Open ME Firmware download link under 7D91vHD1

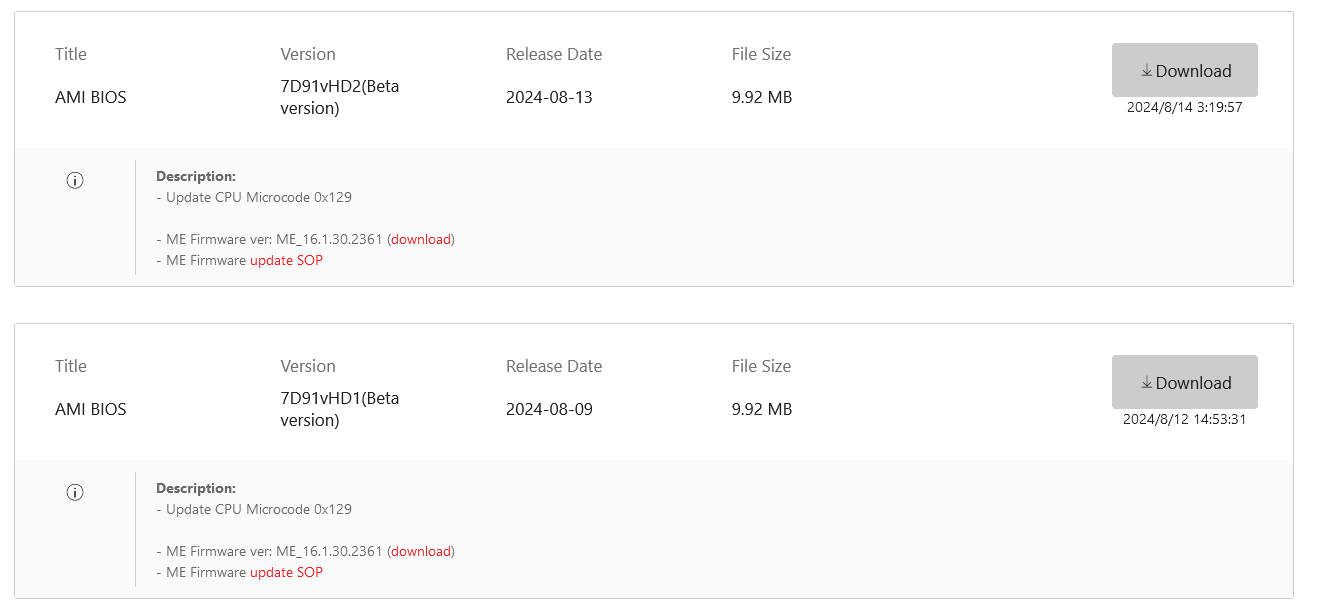(421, 551)
